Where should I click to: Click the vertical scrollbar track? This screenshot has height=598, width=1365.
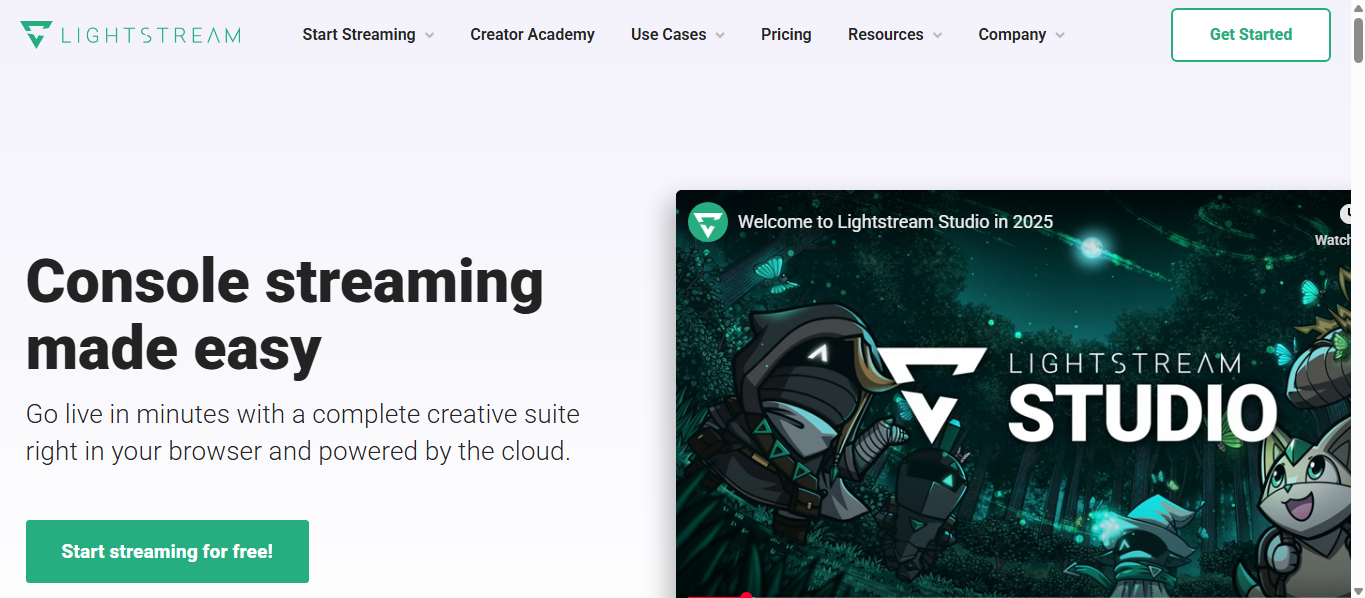coord(1358,300)
